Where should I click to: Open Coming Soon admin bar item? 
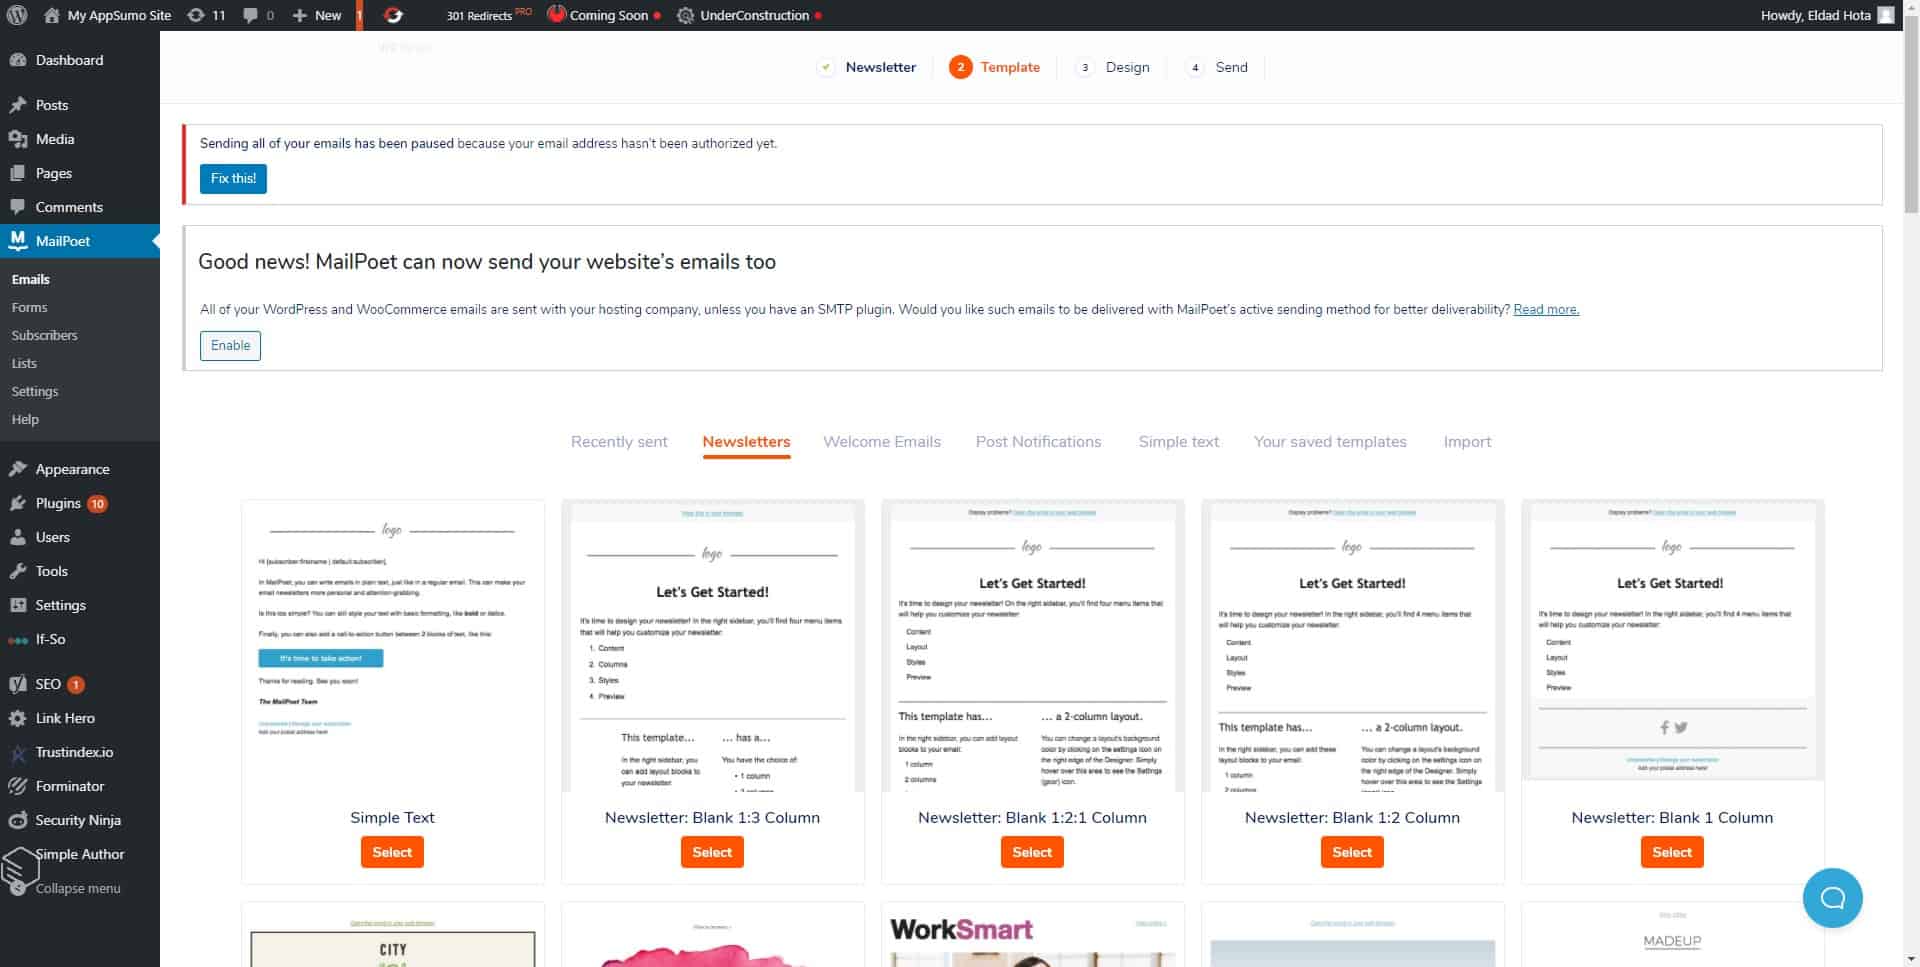coord(604,15)
